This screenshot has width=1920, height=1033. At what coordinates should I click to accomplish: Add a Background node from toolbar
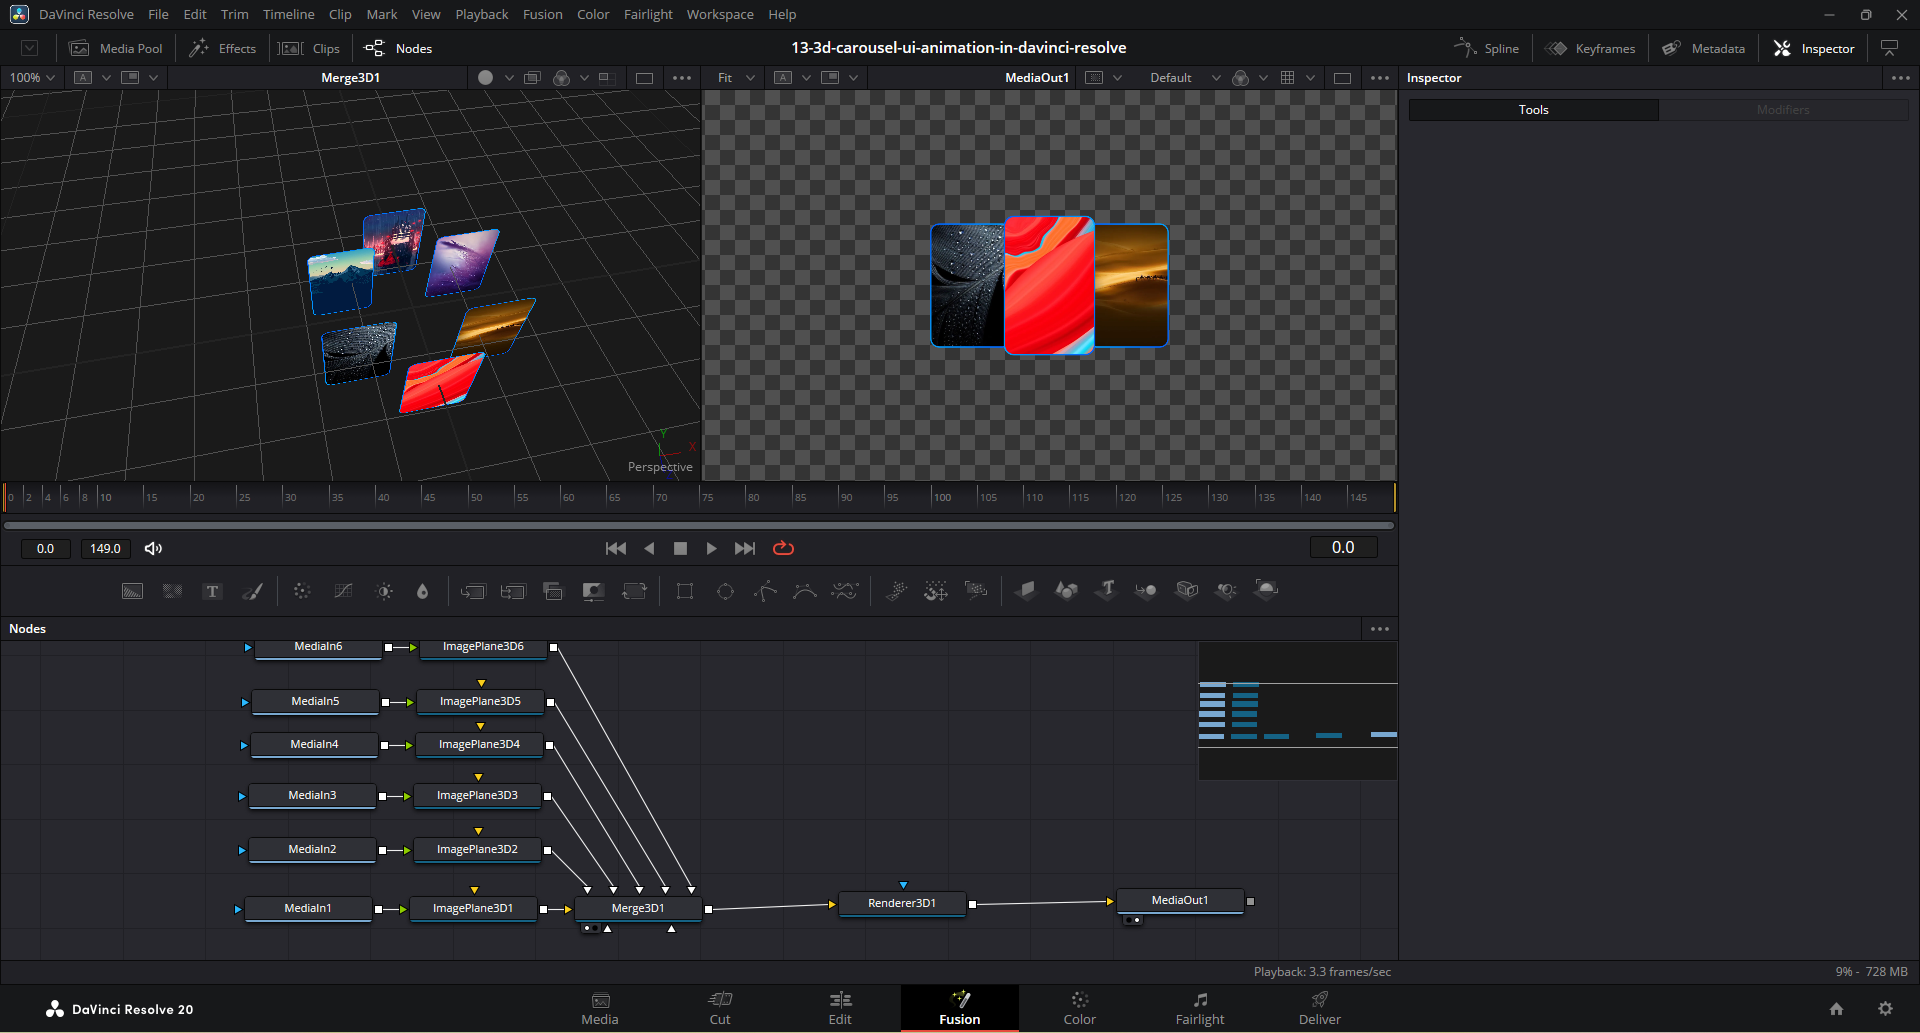132,591
